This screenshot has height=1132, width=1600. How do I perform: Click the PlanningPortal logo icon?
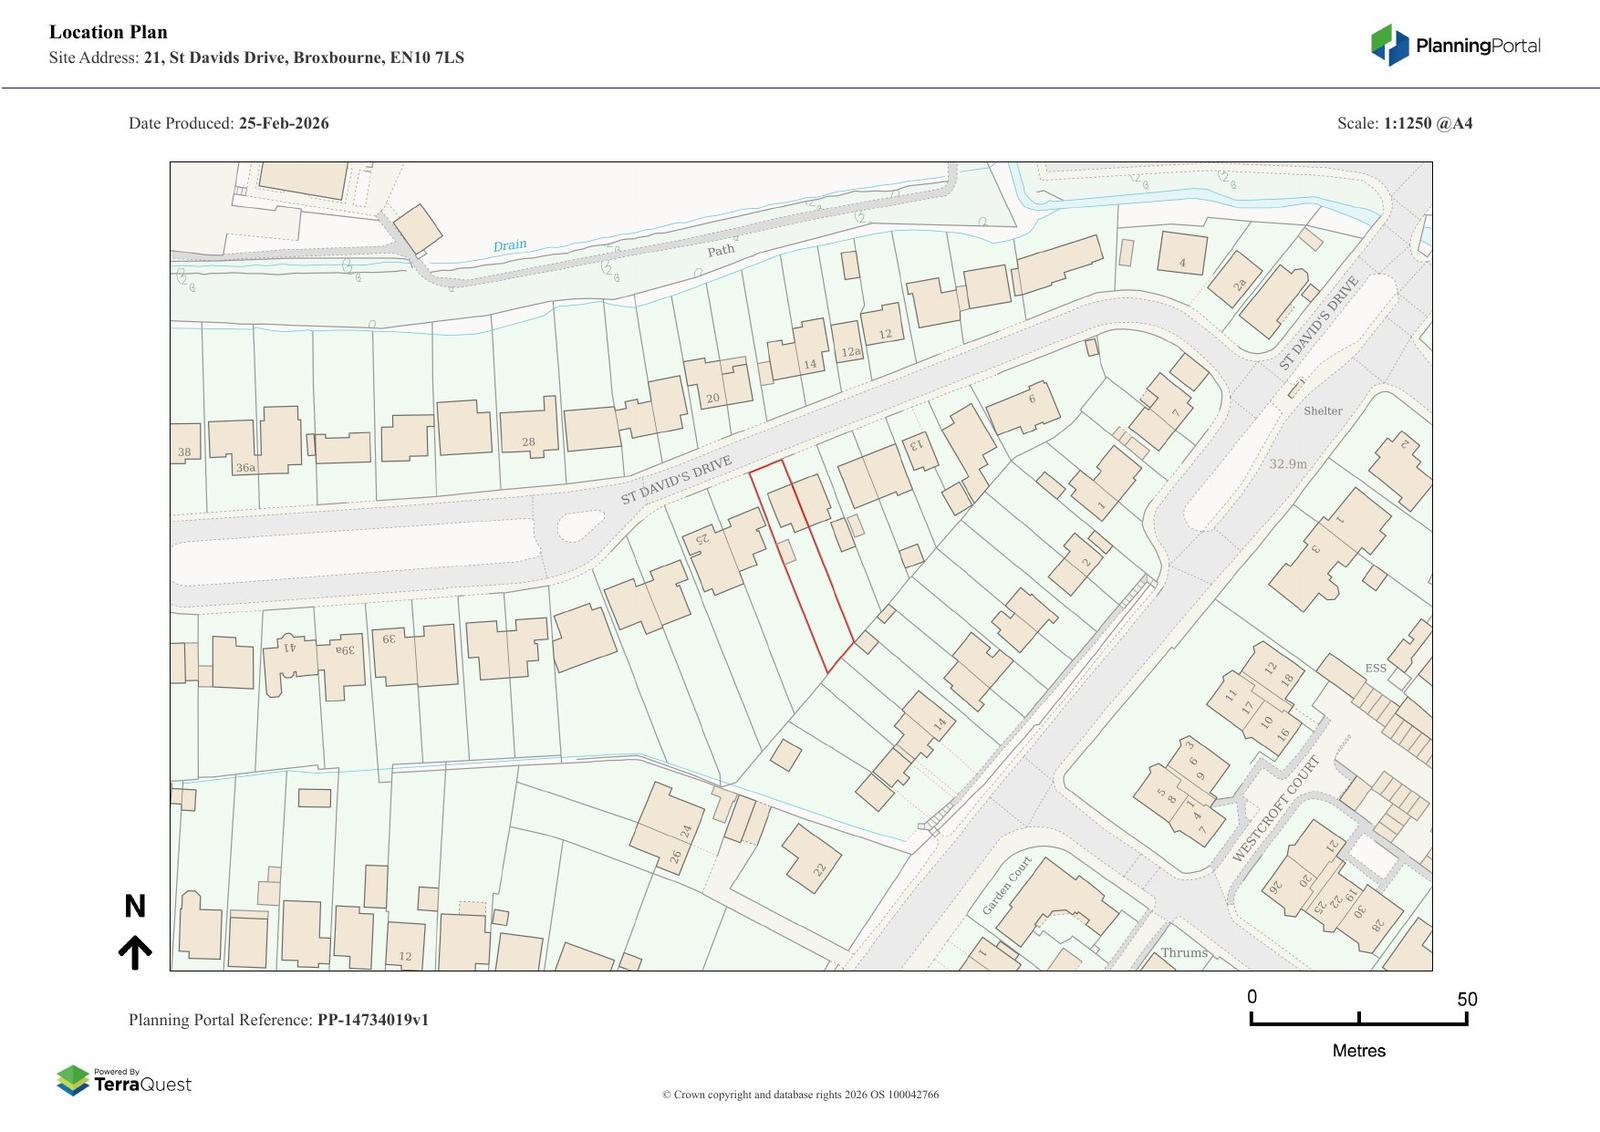click(x=1389, y=45)
